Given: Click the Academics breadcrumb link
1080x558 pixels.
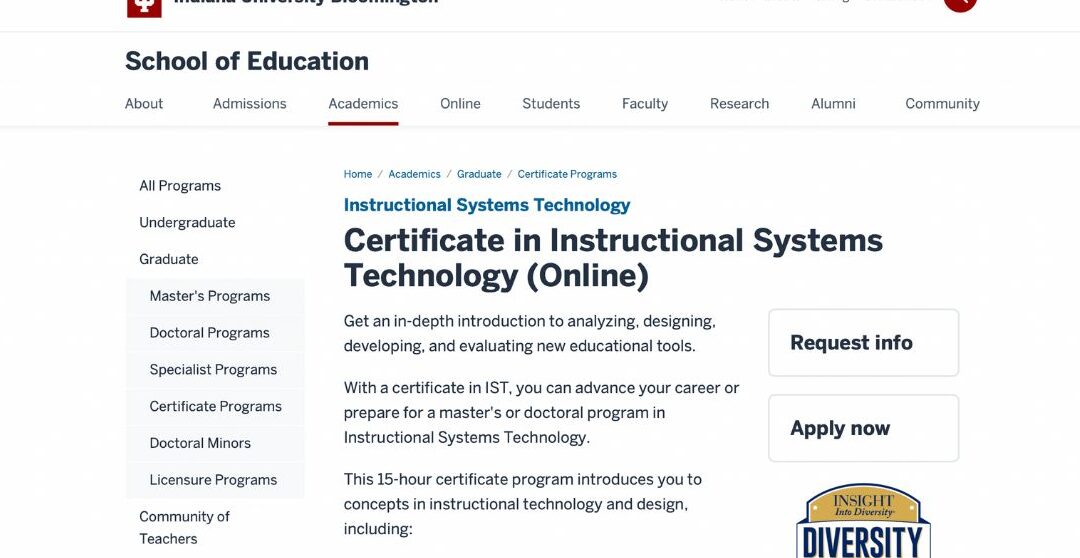Looking at the screenshot, I should (x=414, y=174).
